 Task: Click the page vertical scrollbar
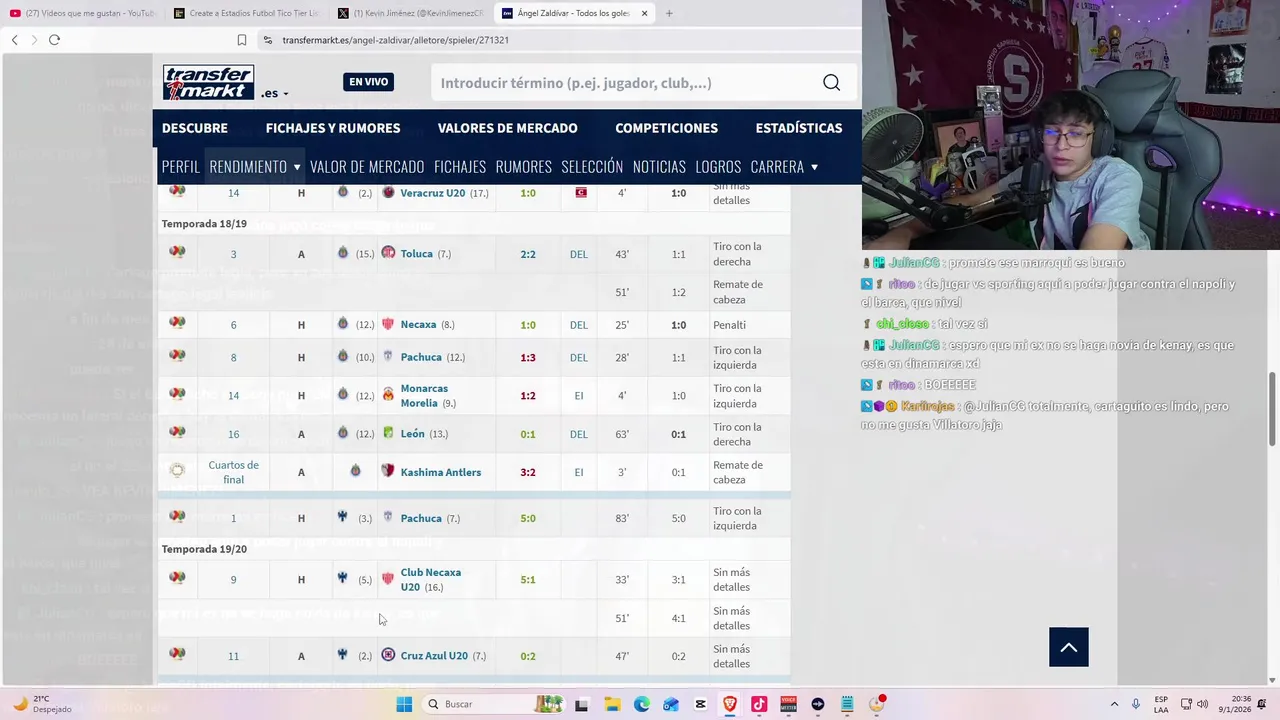[1272, 410]
